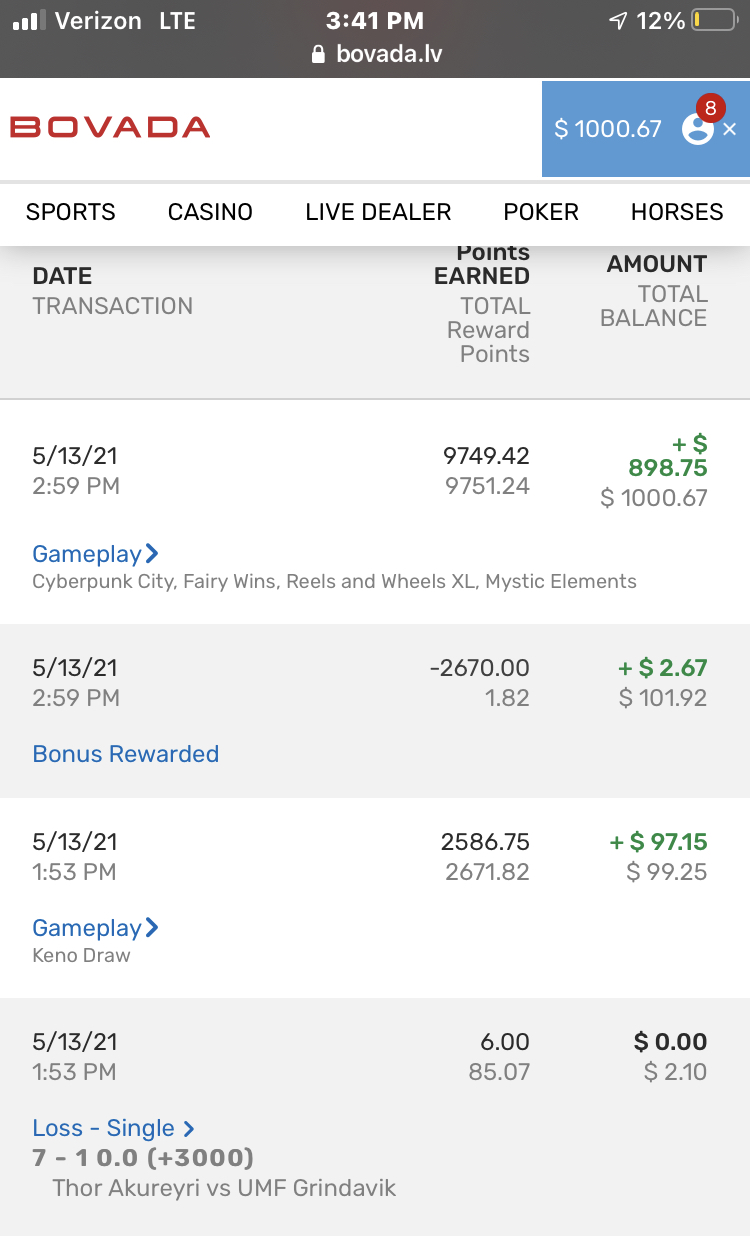This screenshot has height=1252, width=750.
Task: Open the Bonus Rewarded transaction link
Action: (x=126, y=754)
